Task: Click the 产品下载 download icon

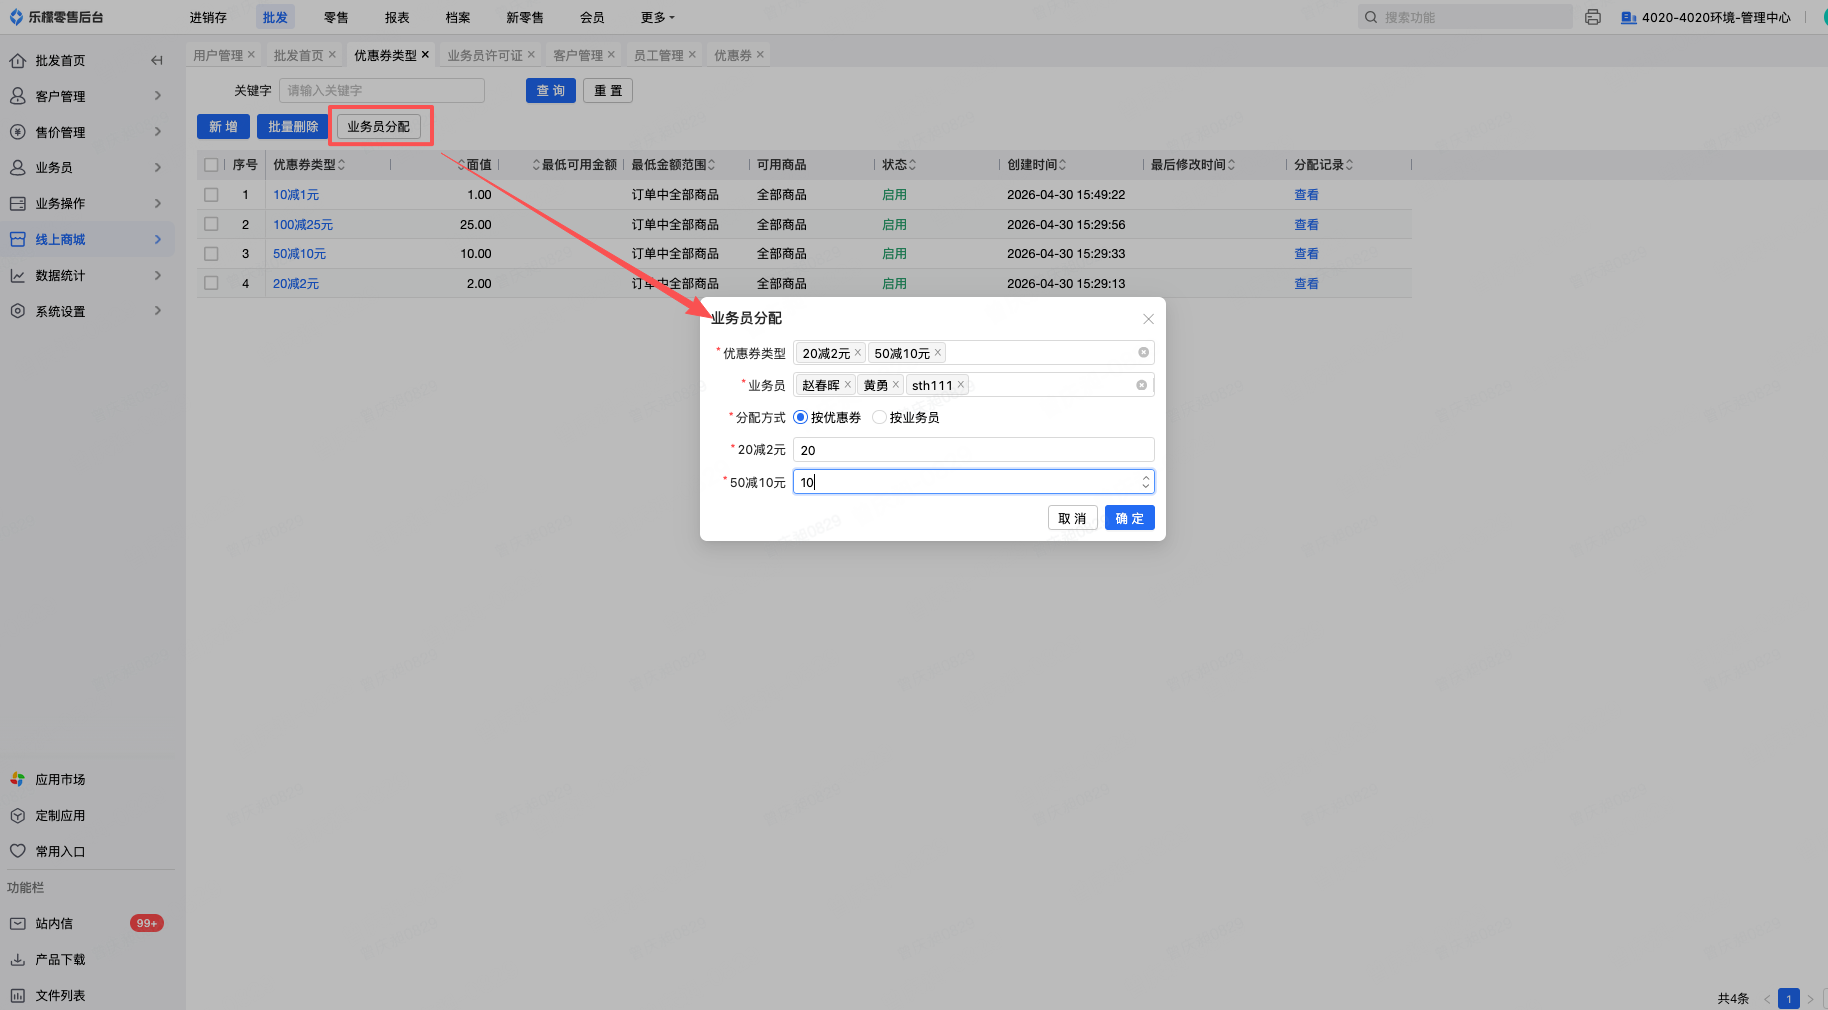Action: 17,960
